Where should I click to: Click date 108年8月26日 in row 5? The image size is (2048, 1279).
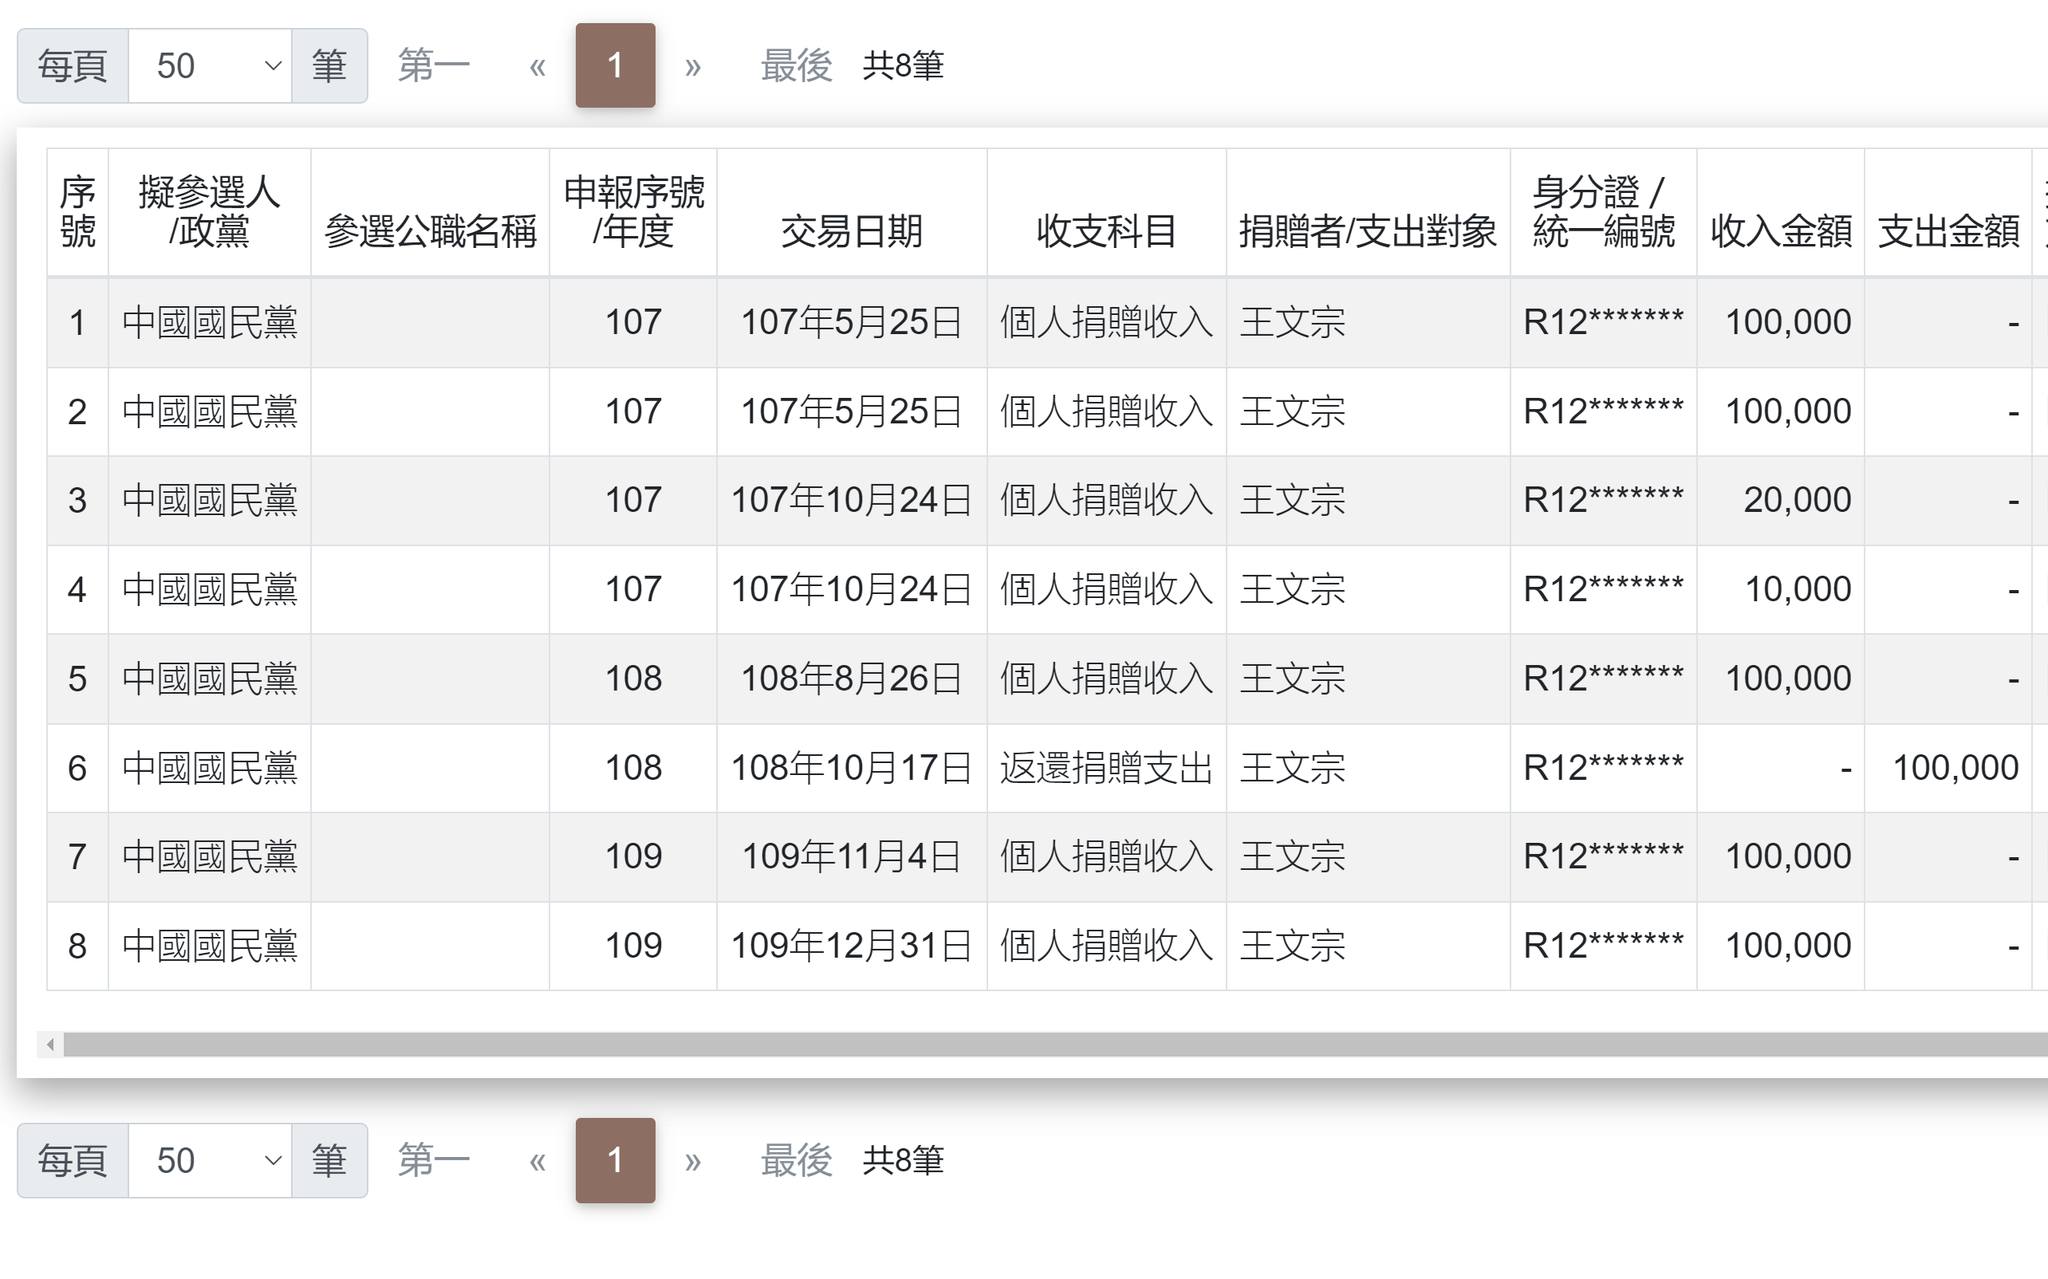(x=852, y=678)
